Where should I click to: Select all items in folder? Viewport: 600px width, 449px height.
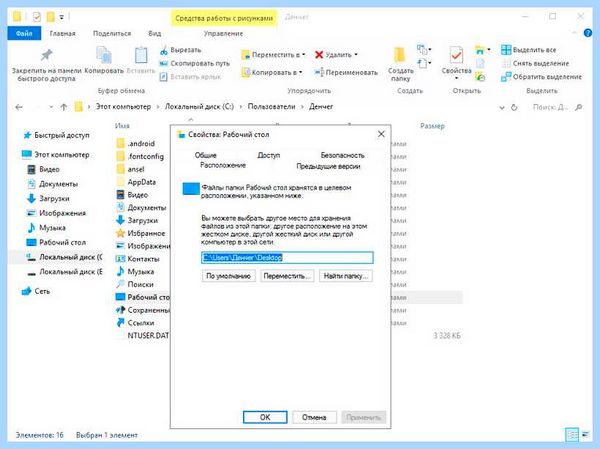528,50
